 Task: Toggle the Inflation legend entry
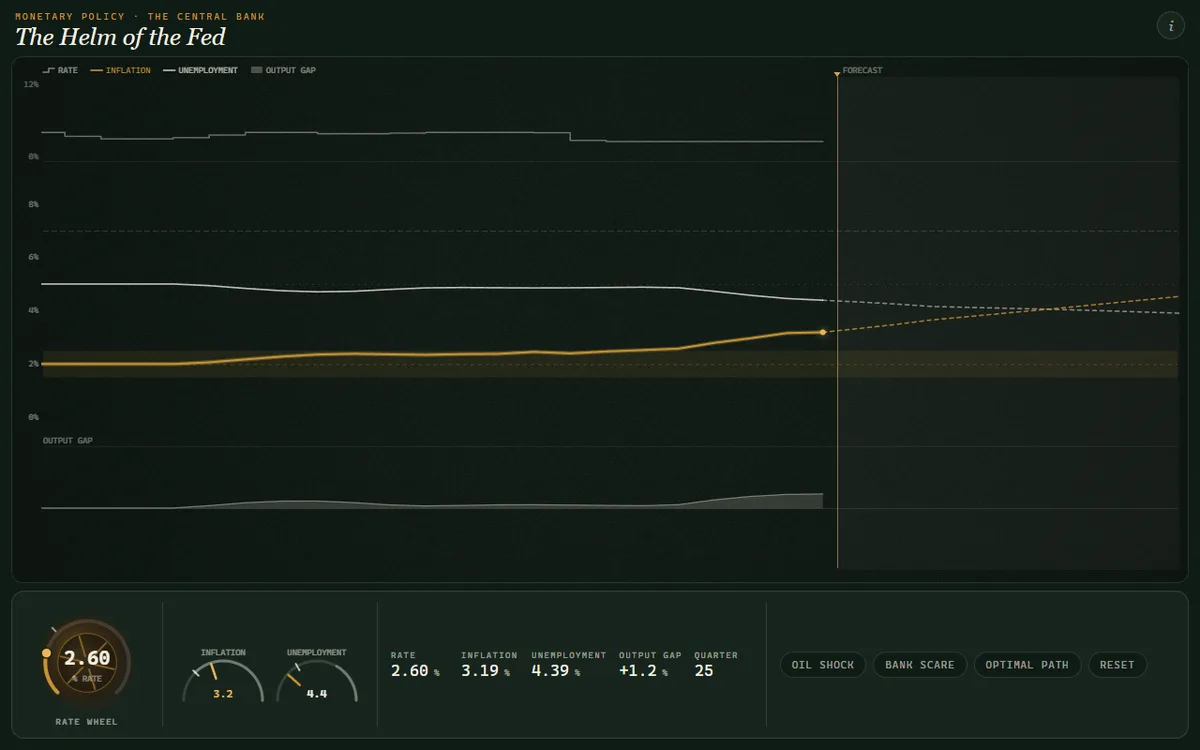(120, 71)
